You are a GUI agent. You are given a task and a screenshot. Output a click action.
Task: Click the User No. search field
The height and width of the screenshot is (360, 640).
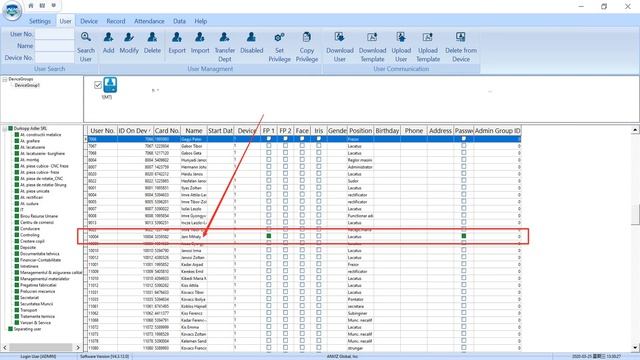point(55,34)
